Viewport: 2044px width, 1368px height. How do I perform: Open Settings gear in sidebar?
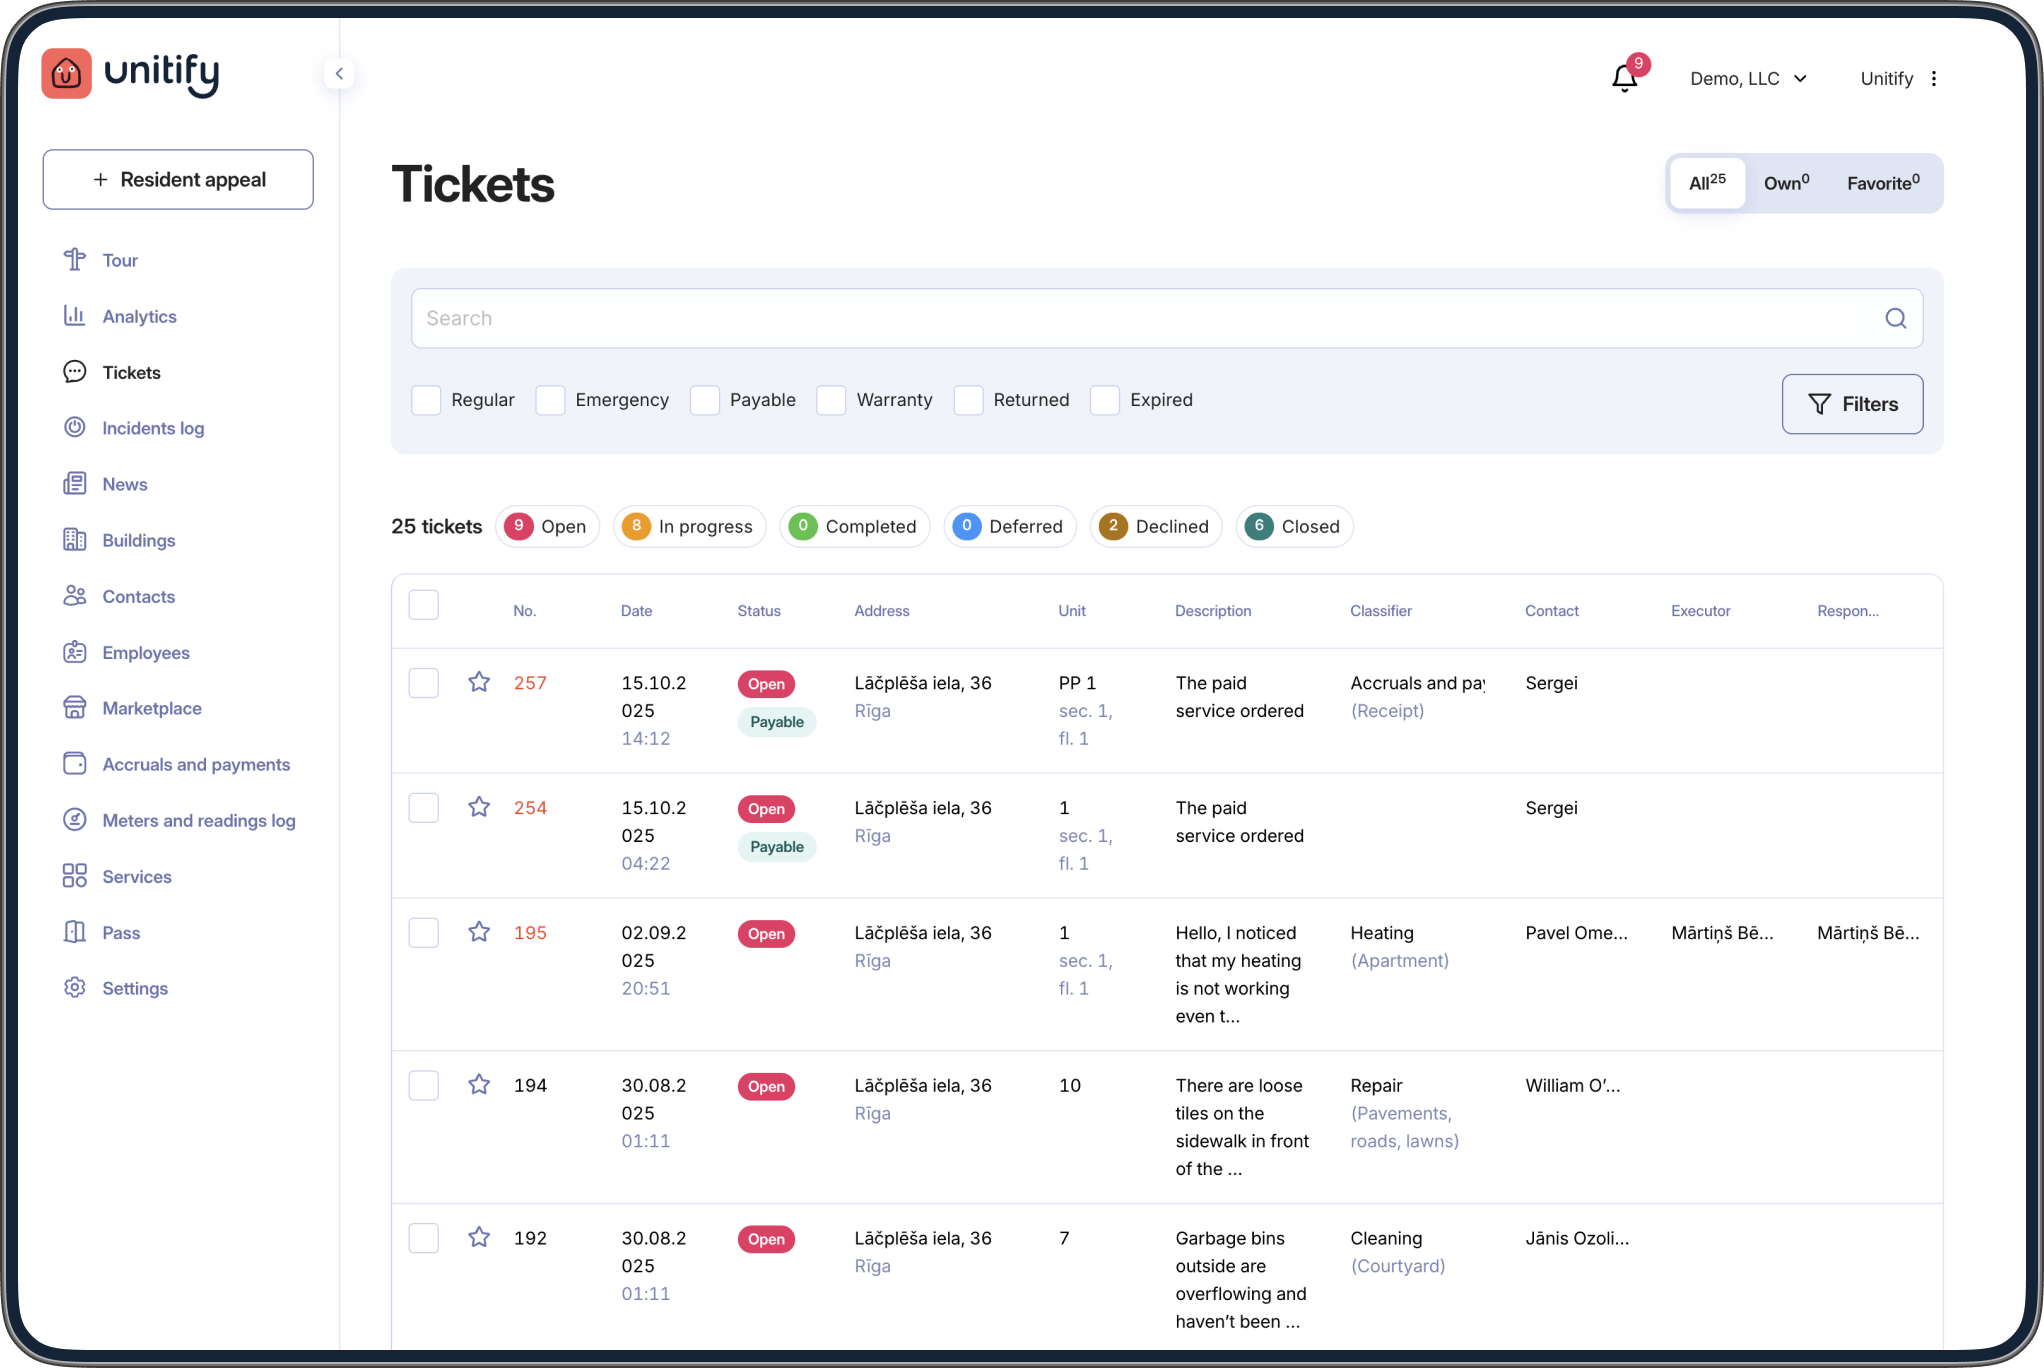point(75,988)
